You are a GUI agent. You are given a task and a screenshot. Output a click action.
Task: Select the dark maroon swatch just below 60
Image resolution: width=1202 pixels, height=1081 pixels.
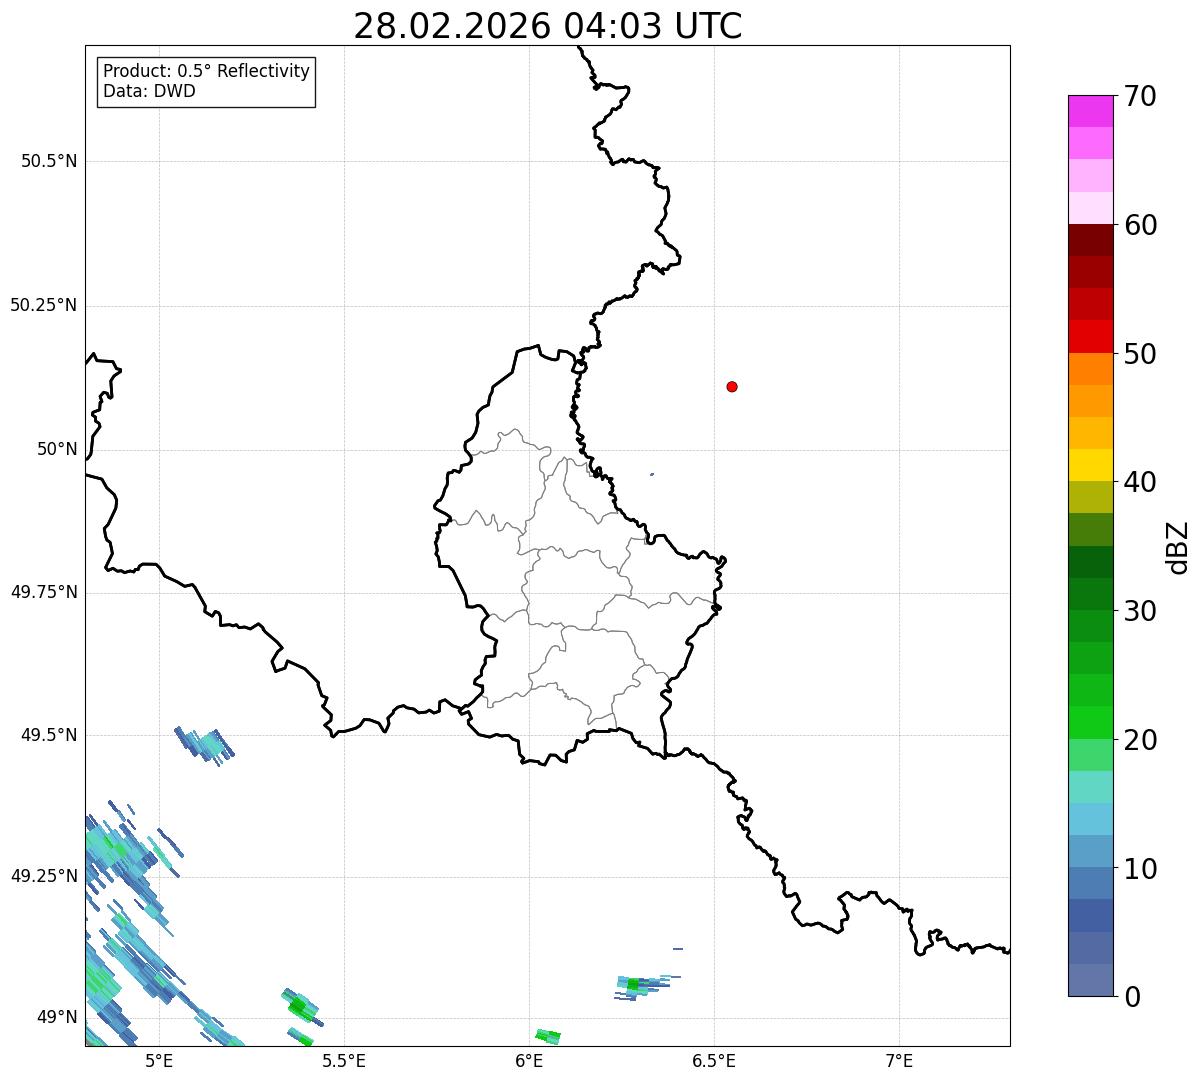point(1090,240)
